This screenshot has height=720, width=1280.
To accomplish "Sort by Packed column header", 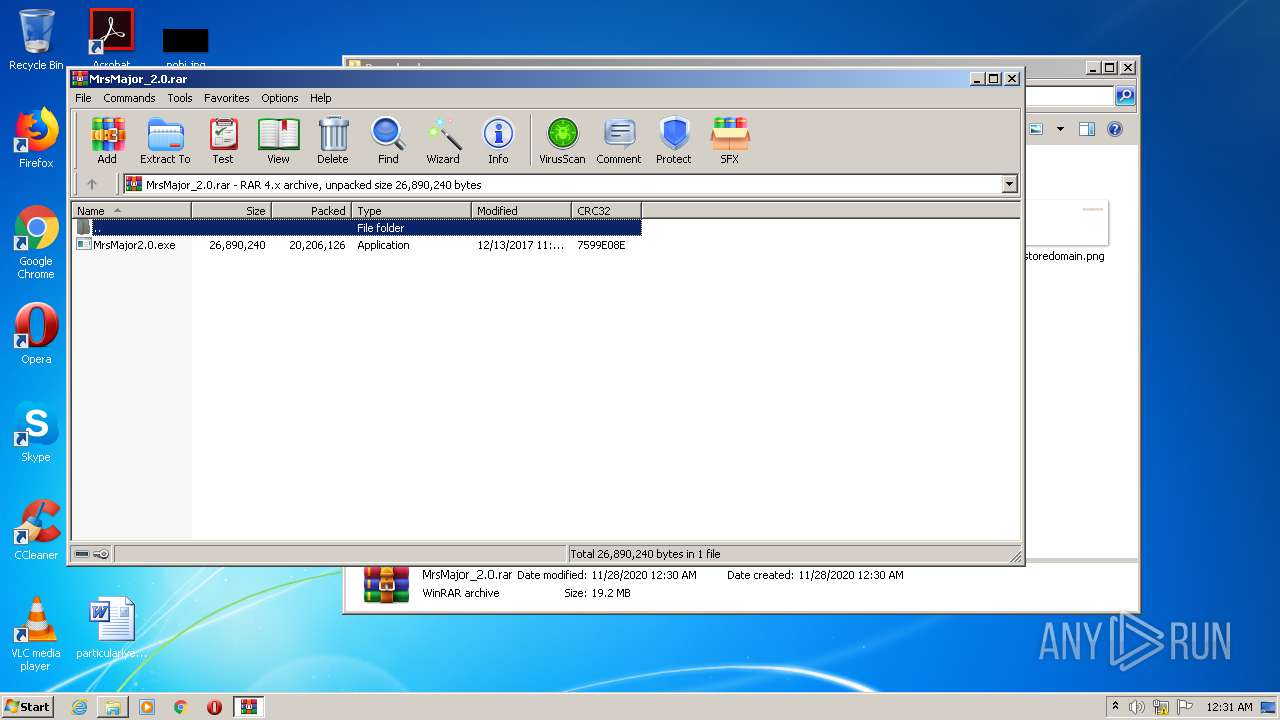I will (311, 210).
